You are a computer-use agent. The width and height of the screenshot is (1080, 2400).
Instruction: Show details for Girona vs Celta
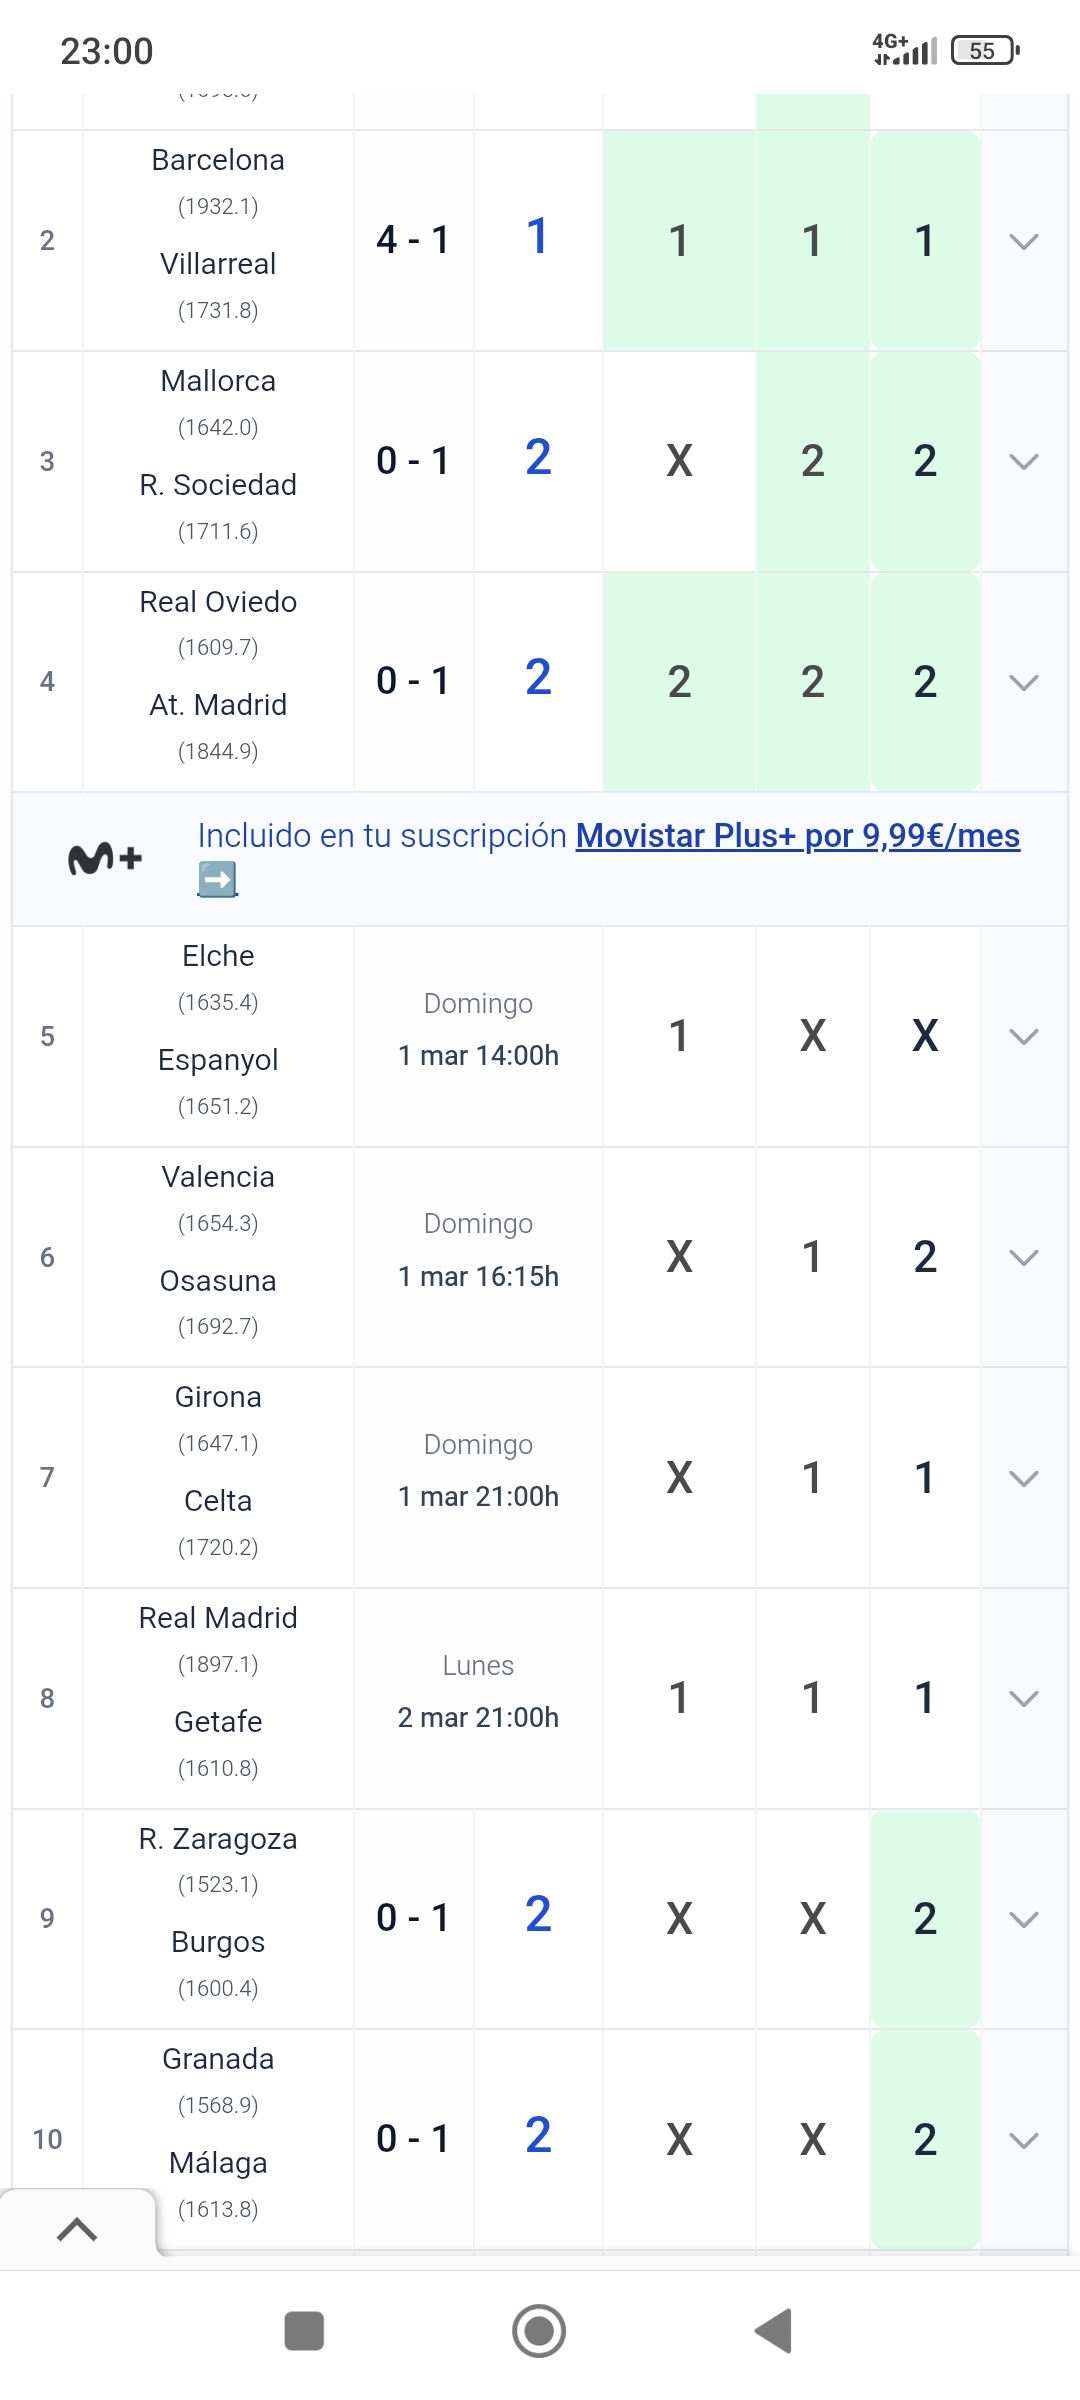click(x=1024, y=1478)
